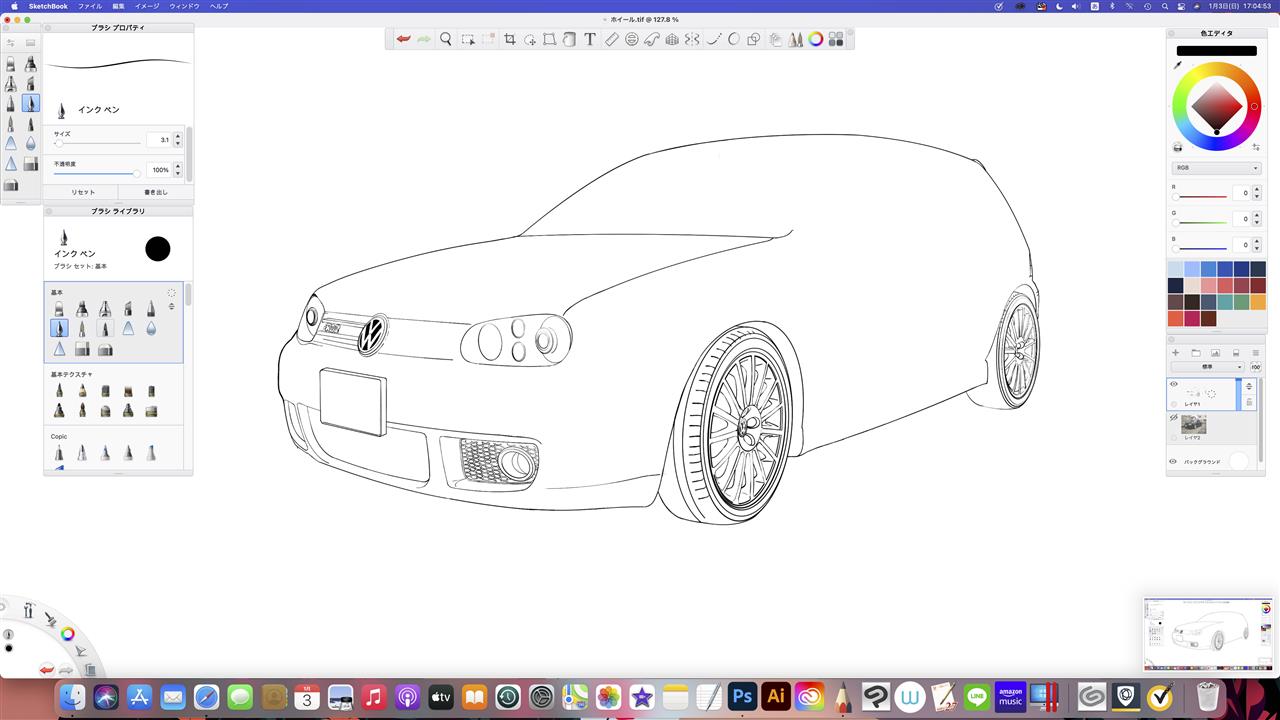
Task: Toggle the レイヤ1 radio circle below its eye
Action: point(1174,404)
